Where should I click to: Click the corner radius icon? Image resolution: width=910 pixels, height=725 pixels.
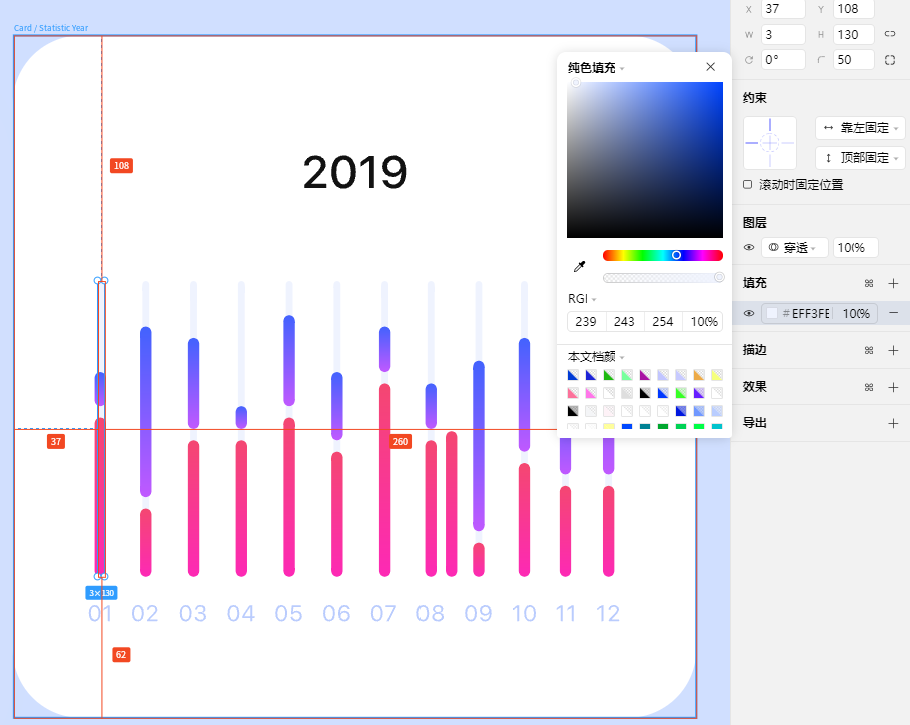pos(821,60)
